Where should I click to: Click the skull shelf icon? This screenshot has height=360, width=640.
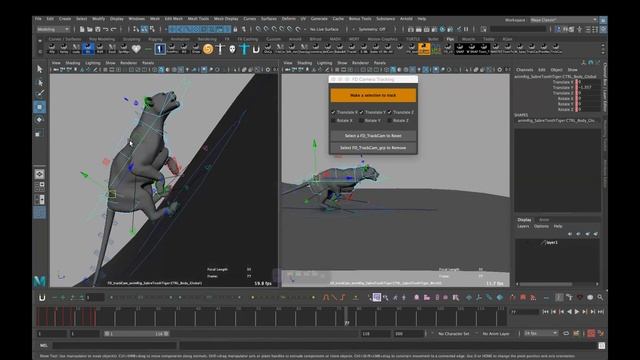tap(232, 49)
